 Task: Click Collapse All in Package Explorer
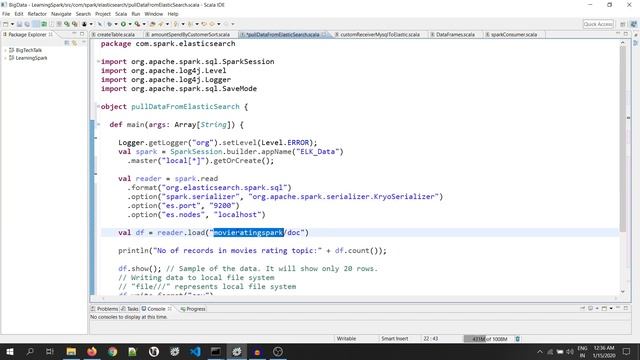pos(67,42)
